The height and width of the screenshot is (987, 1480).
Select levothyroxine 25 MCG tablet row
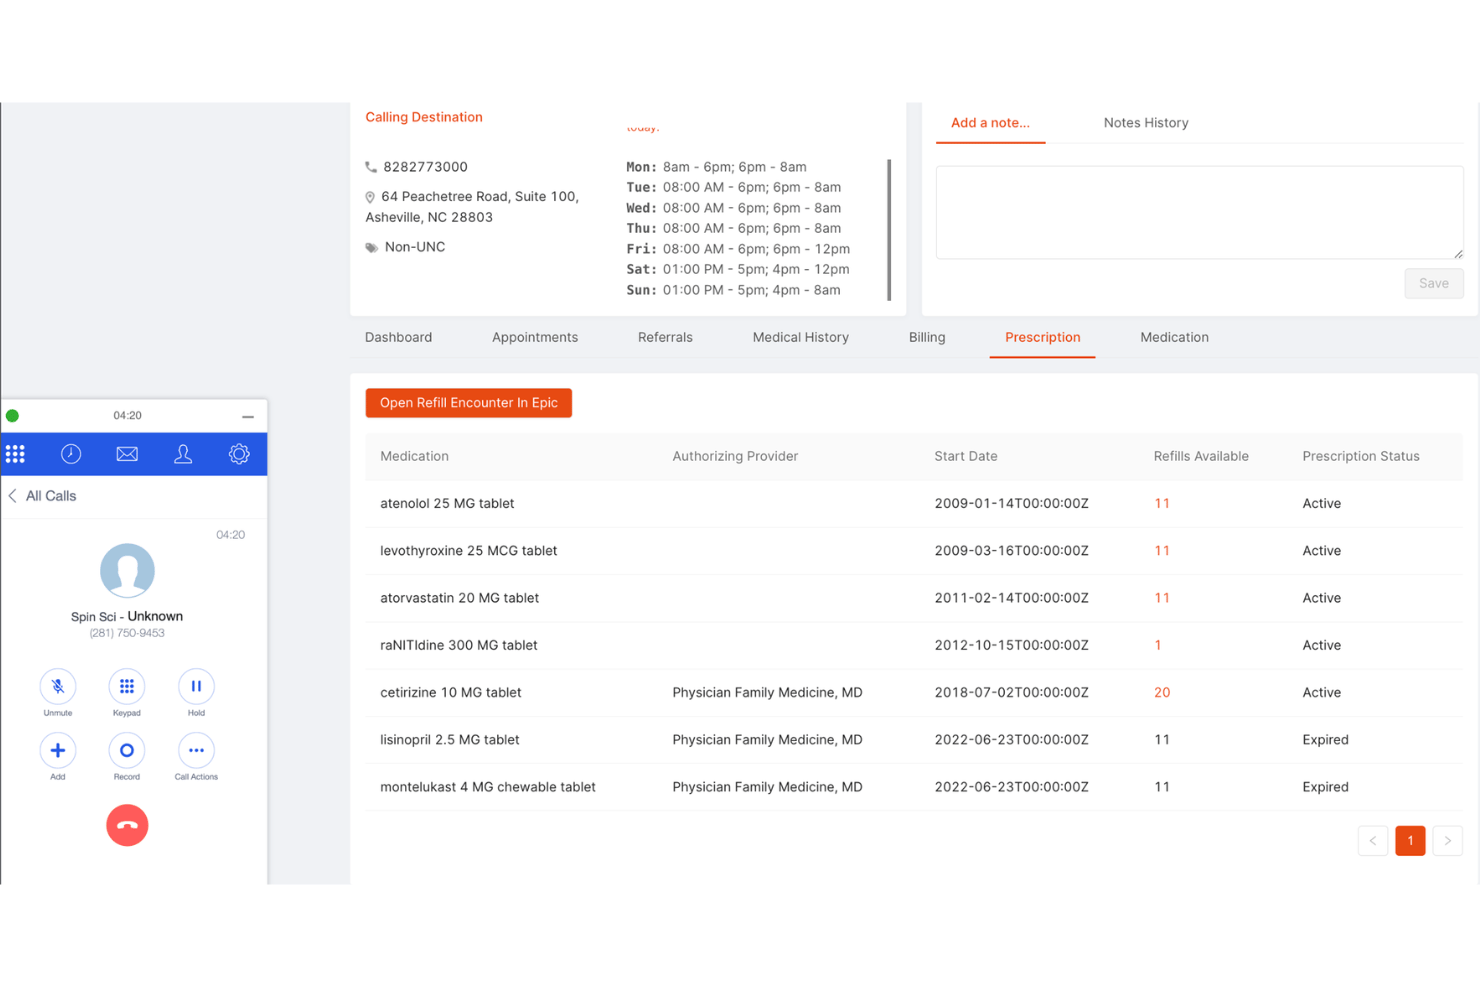point(914,551)
